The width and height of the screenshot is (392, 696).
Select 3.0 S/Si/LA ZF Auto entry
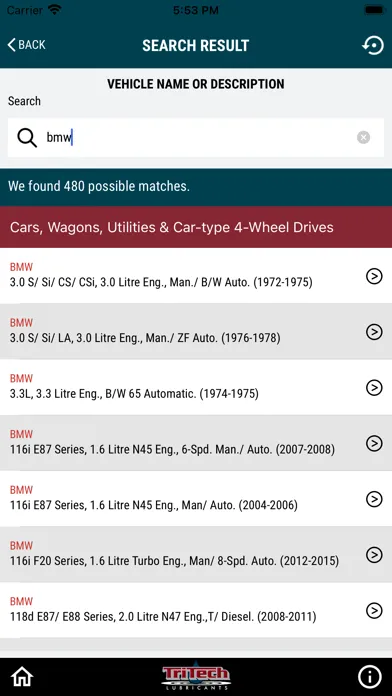pos(196,332)
